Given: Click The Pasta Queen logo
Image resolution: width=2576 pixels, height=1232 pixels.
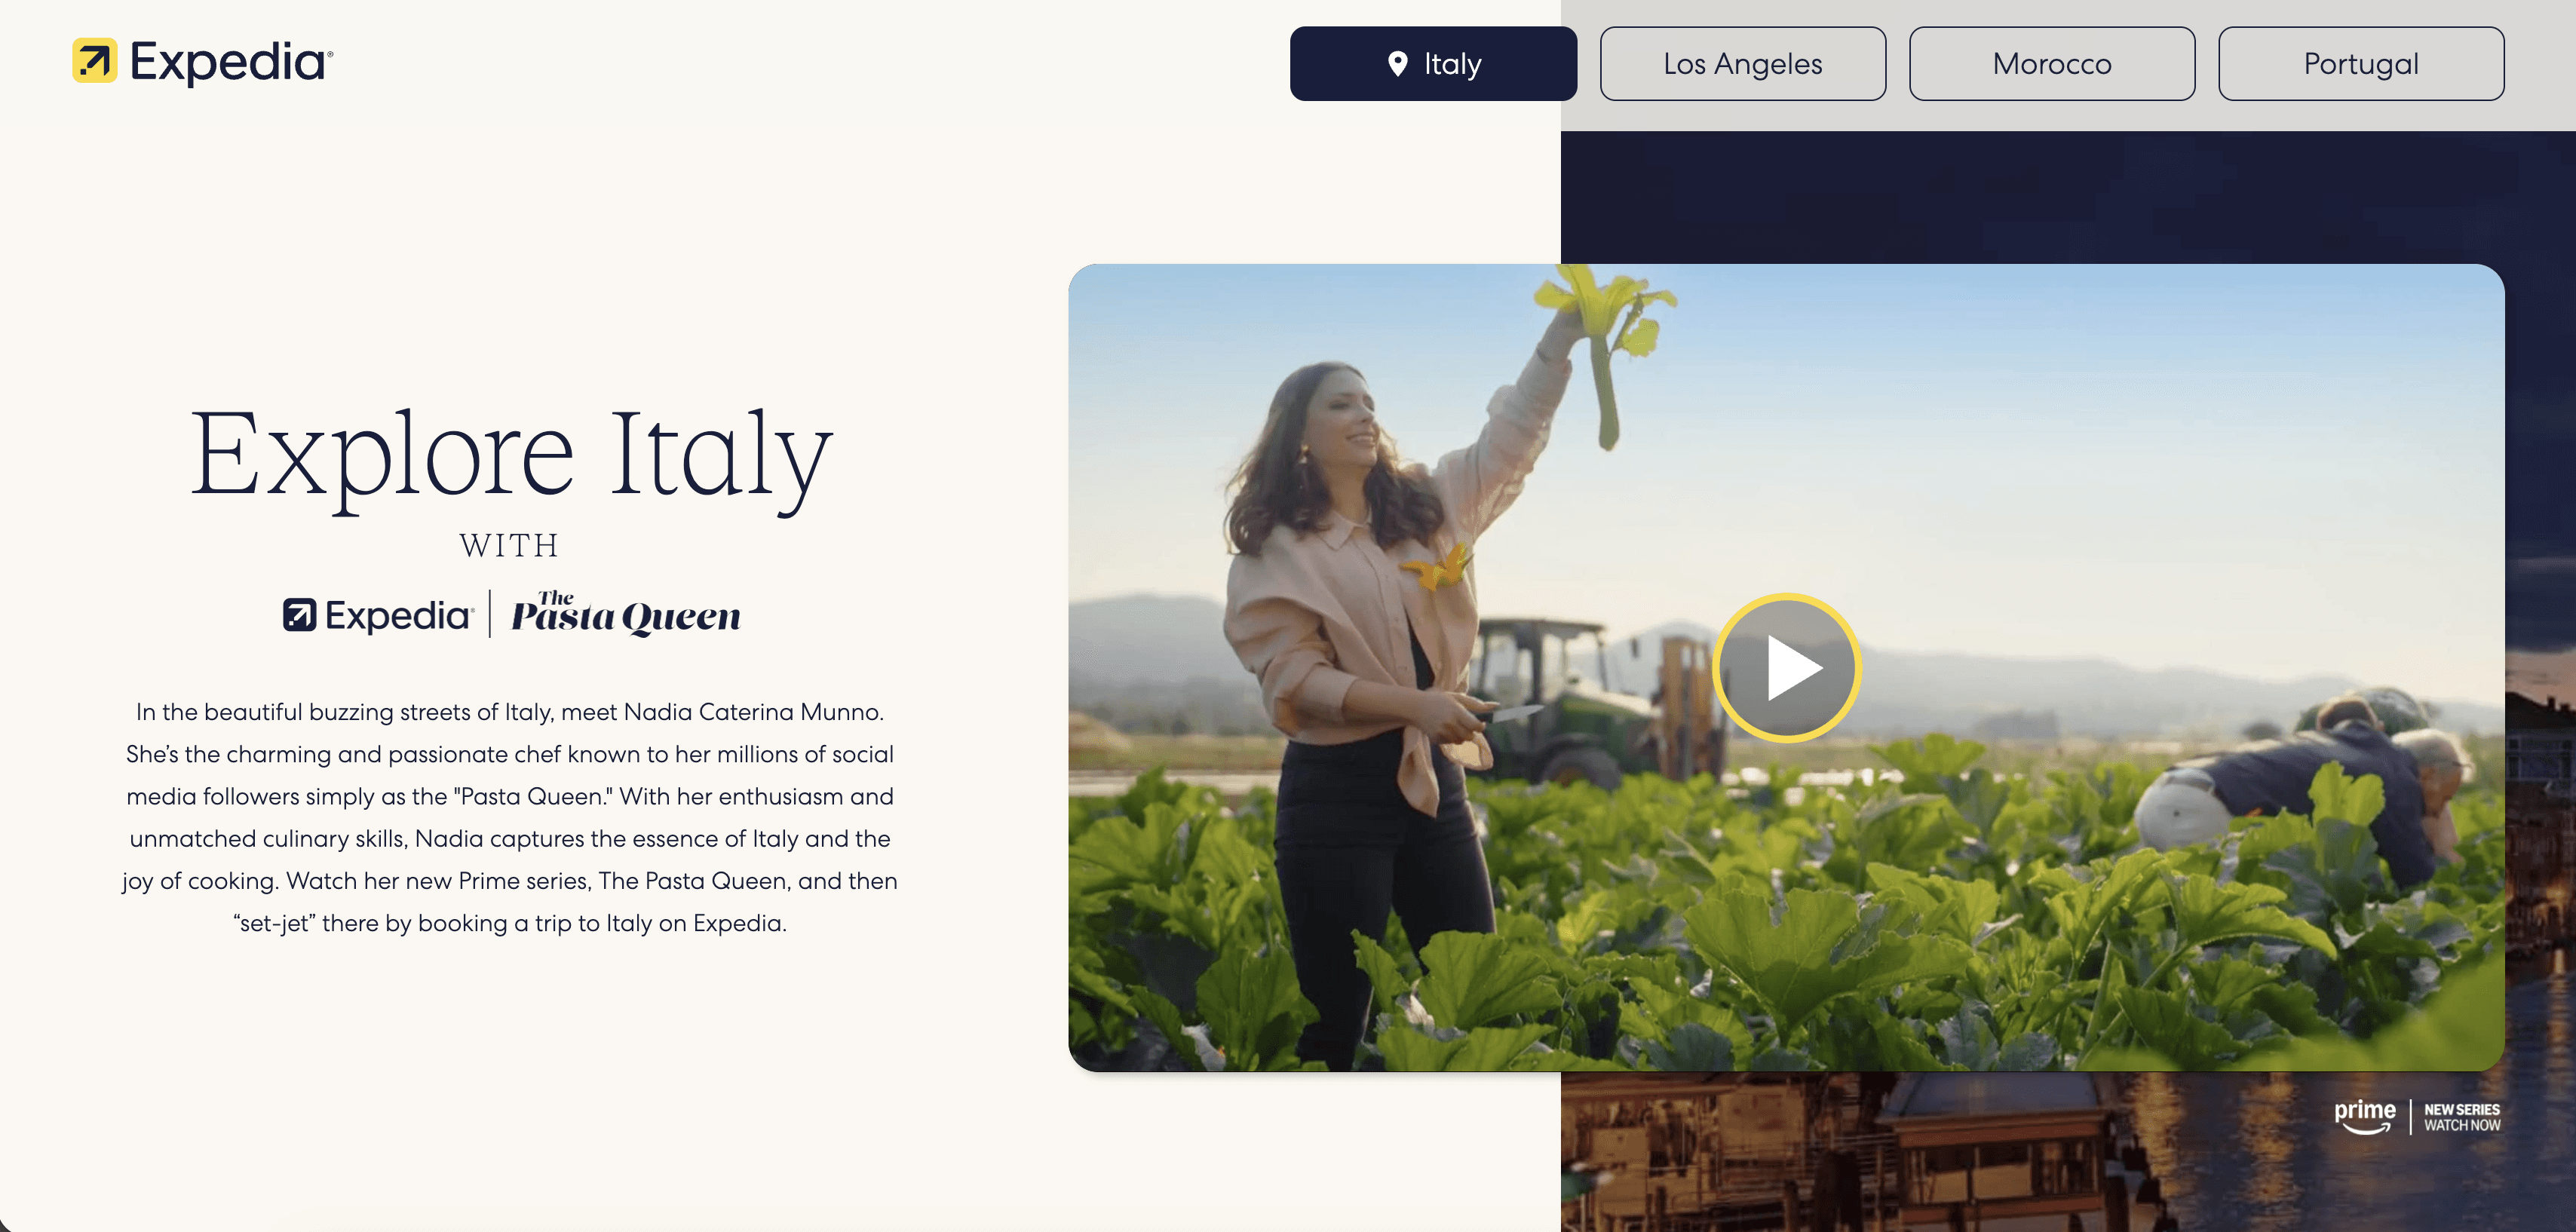Looking at the screenshot, I should click(x=626, y=613).
